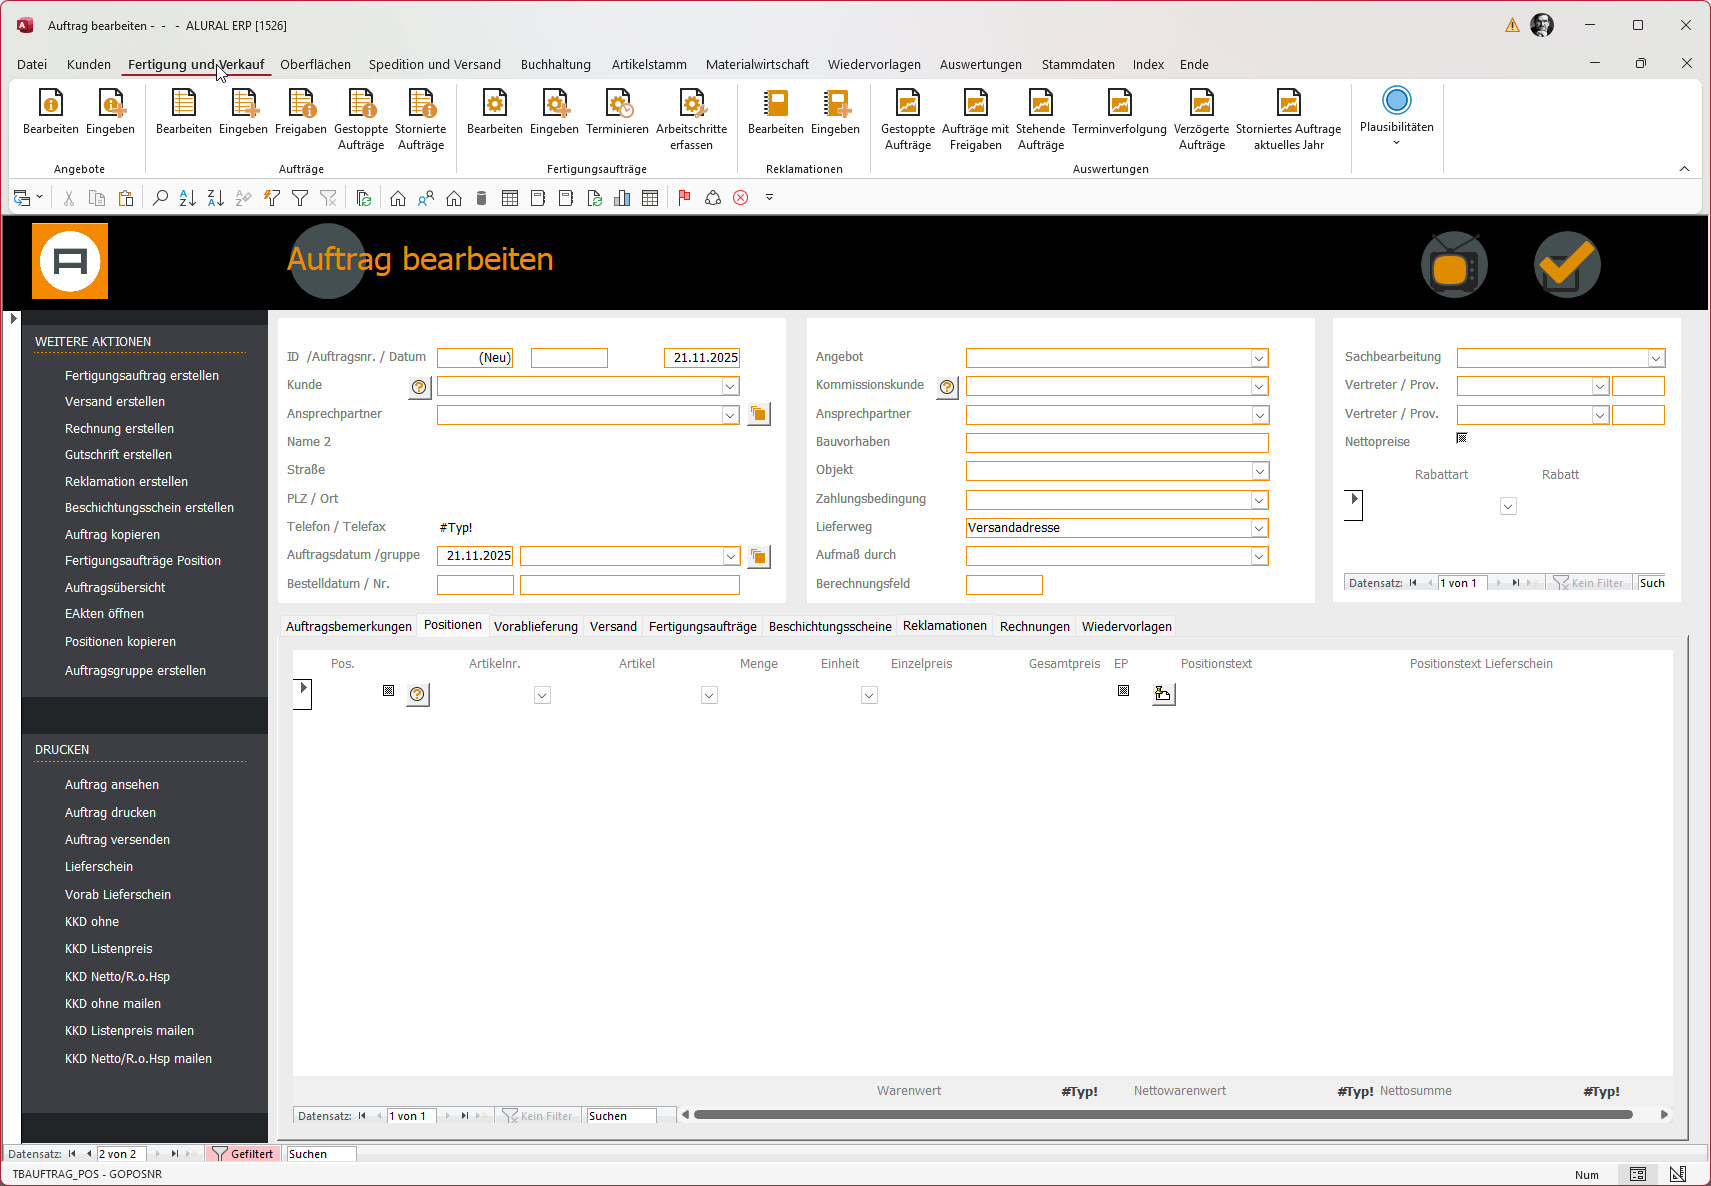Click the orange checkmark icon in header
The width and height of the screenshot is (1711, 1186).
point(1566,266)
